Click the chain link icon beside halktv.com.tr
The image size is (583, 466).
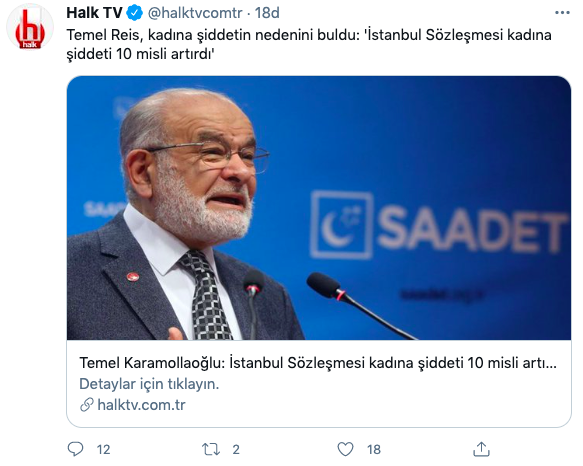(87, 405)
